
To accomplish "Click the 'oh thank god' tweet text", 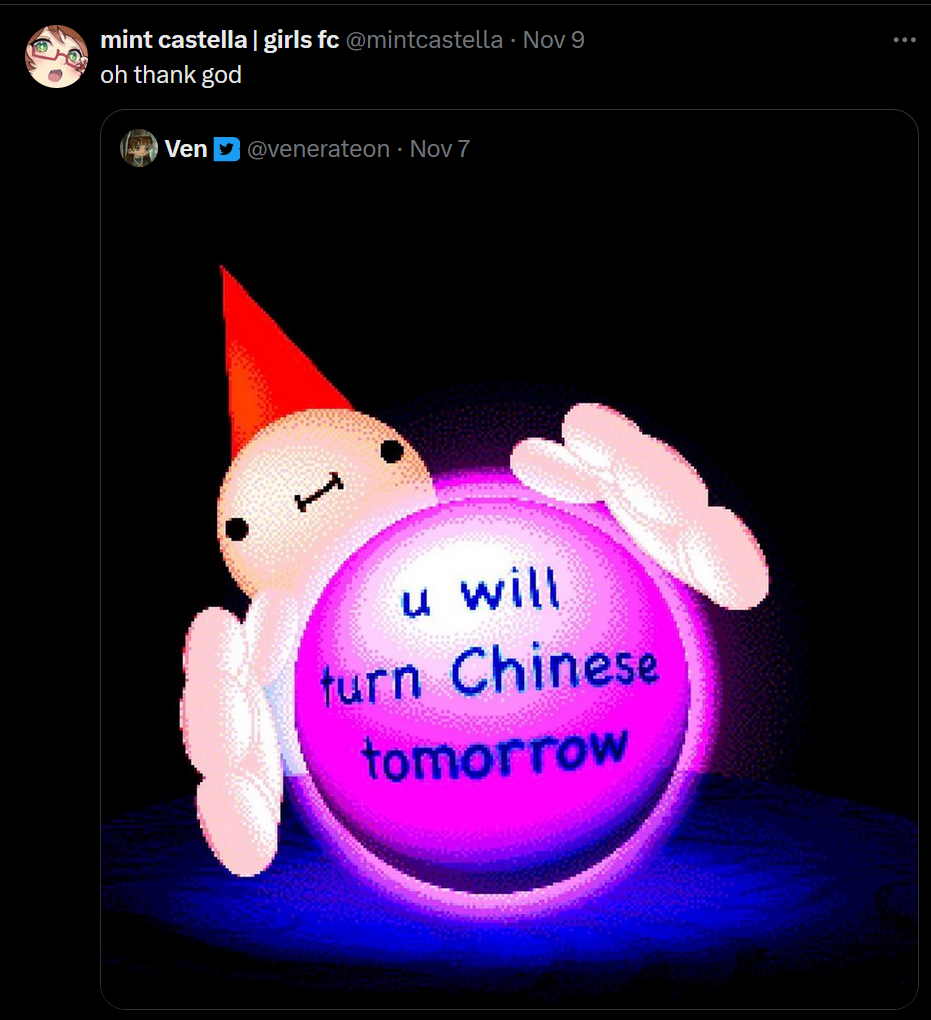I will pyautogui.click(x=171, y=75).
